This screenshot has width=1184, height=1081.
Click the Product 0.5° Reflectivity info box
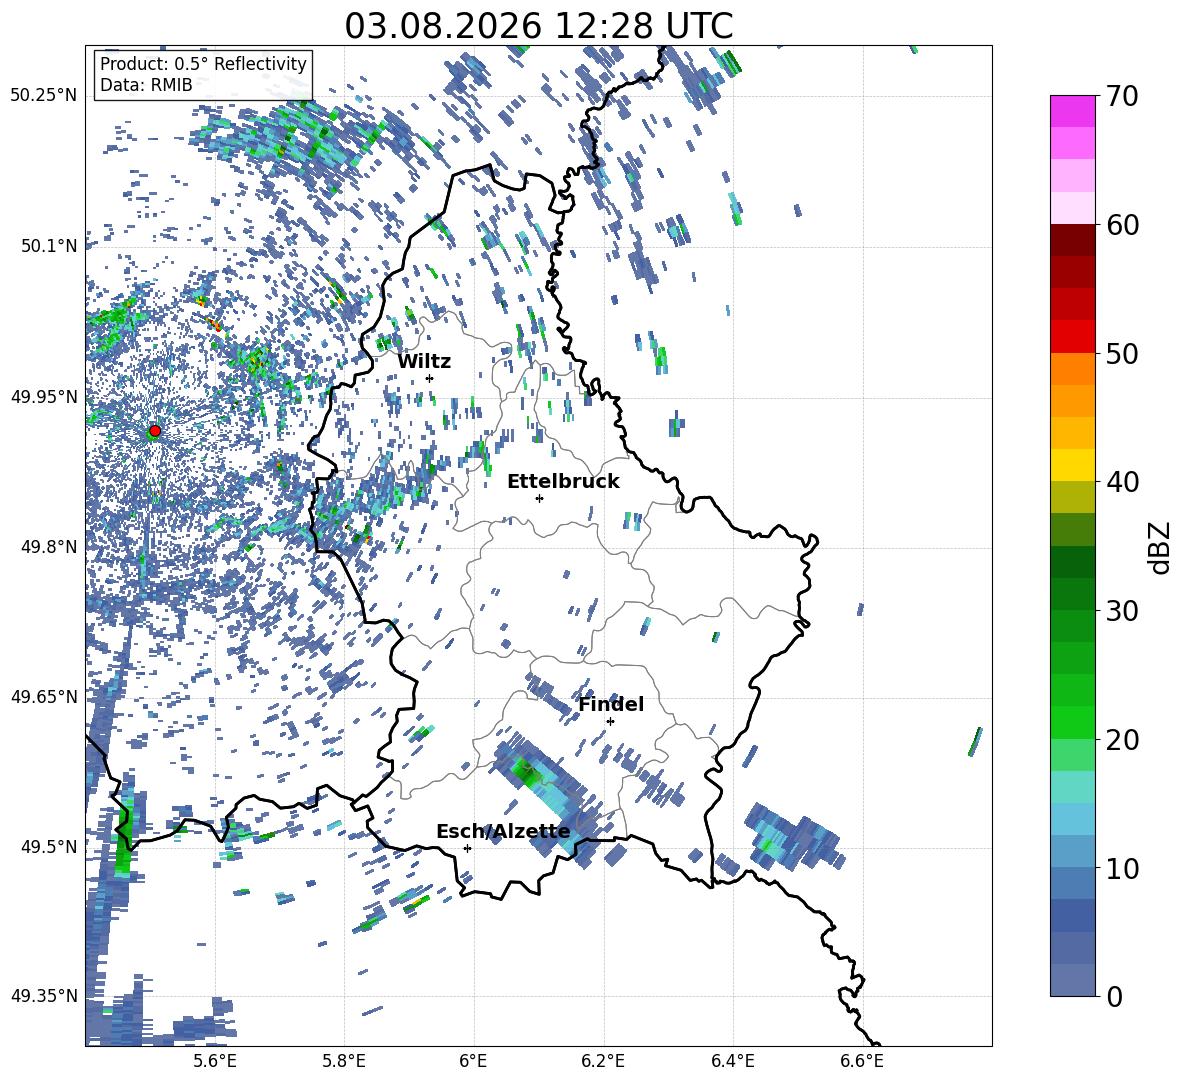tap(203, 74)
